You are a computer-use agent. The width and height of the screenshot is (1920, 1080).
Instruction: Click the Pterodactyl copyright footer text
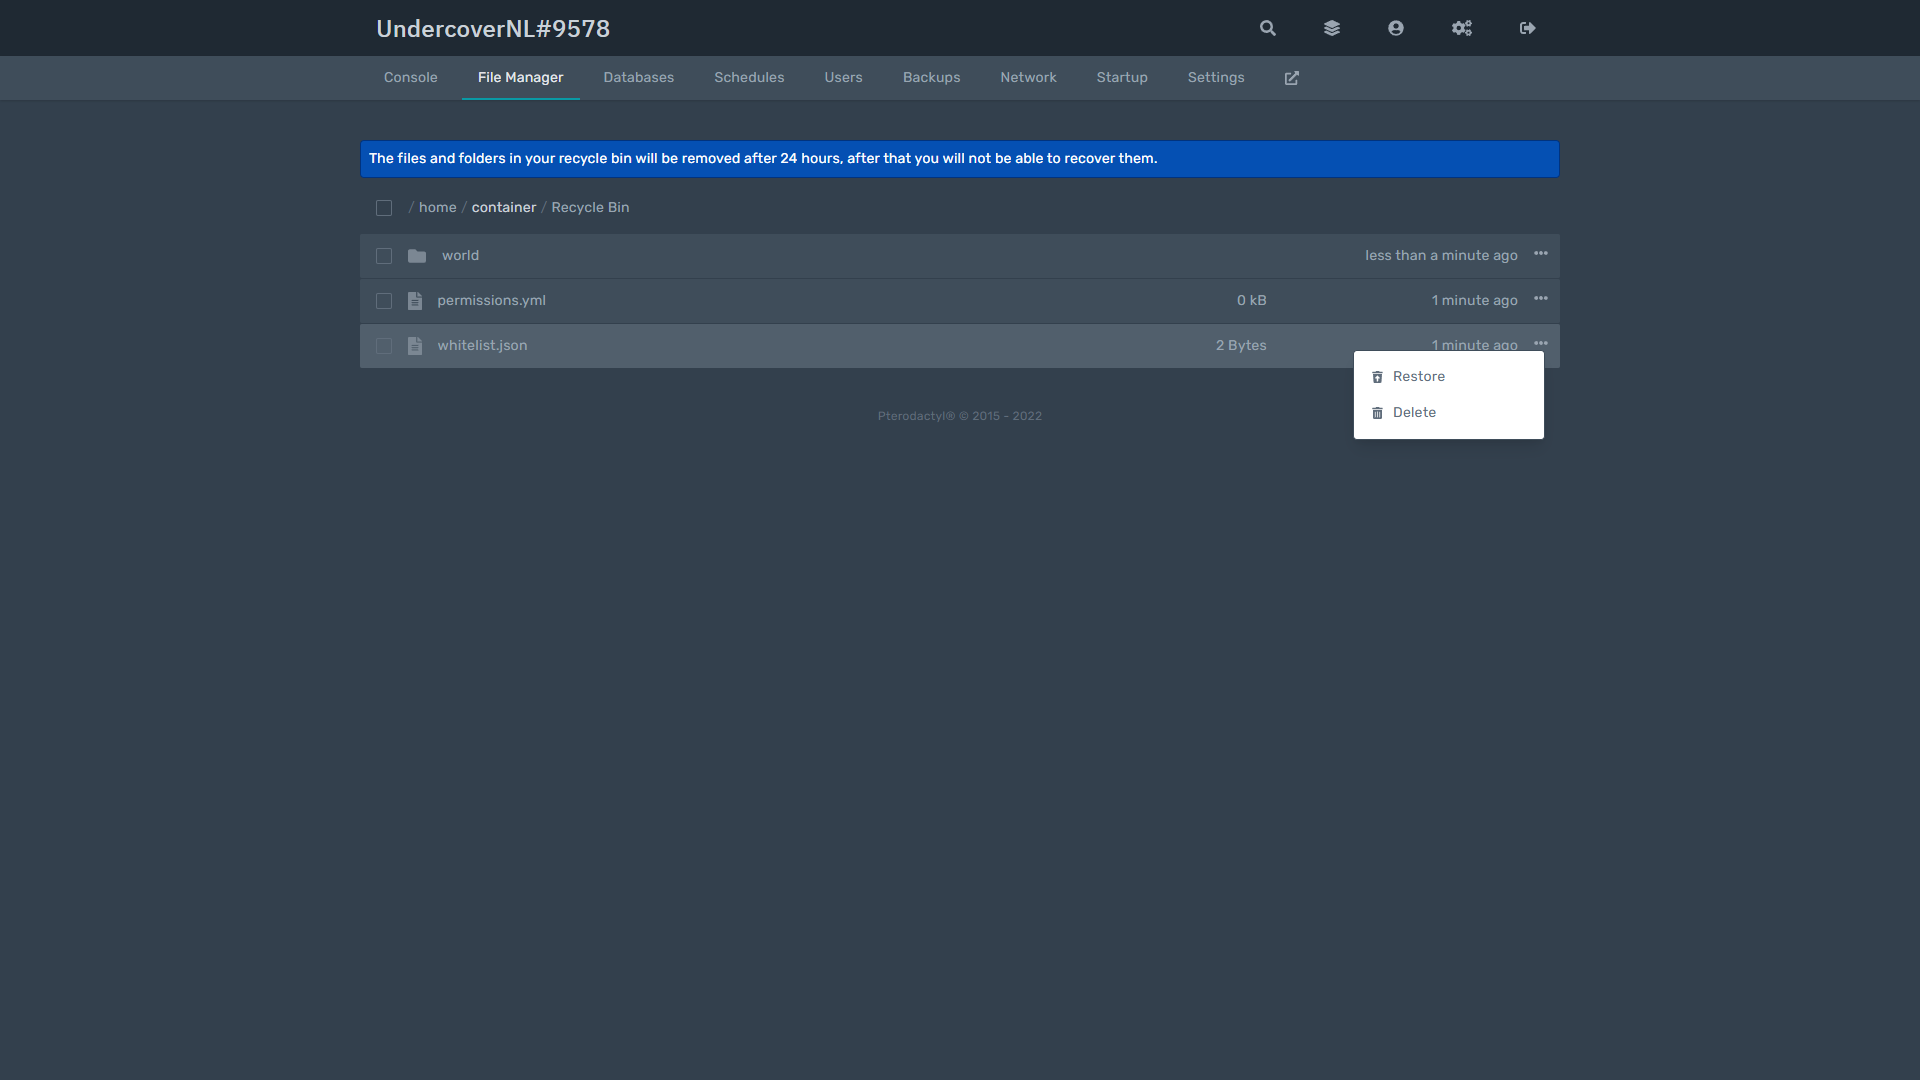pos(960,416)
